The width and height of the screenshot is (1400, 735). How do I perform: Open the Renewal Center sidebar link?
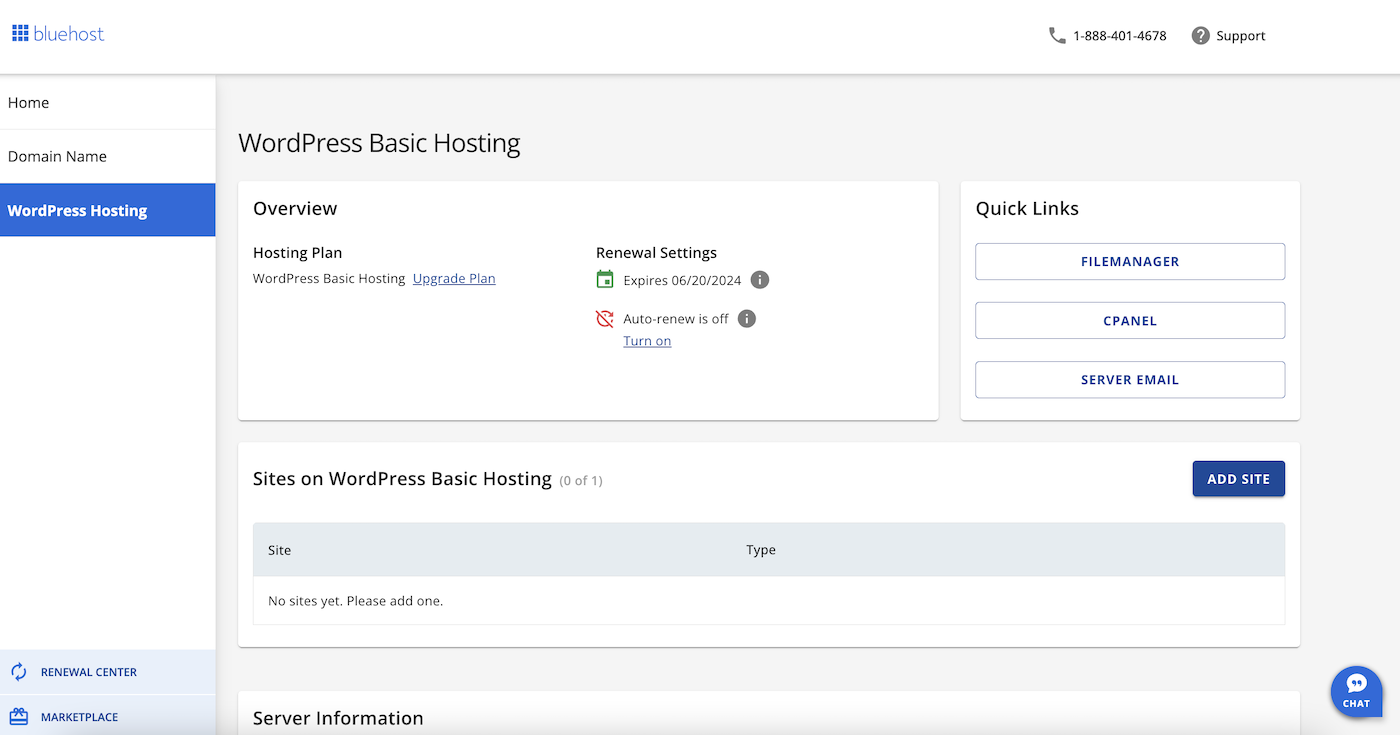coord(107,672)
